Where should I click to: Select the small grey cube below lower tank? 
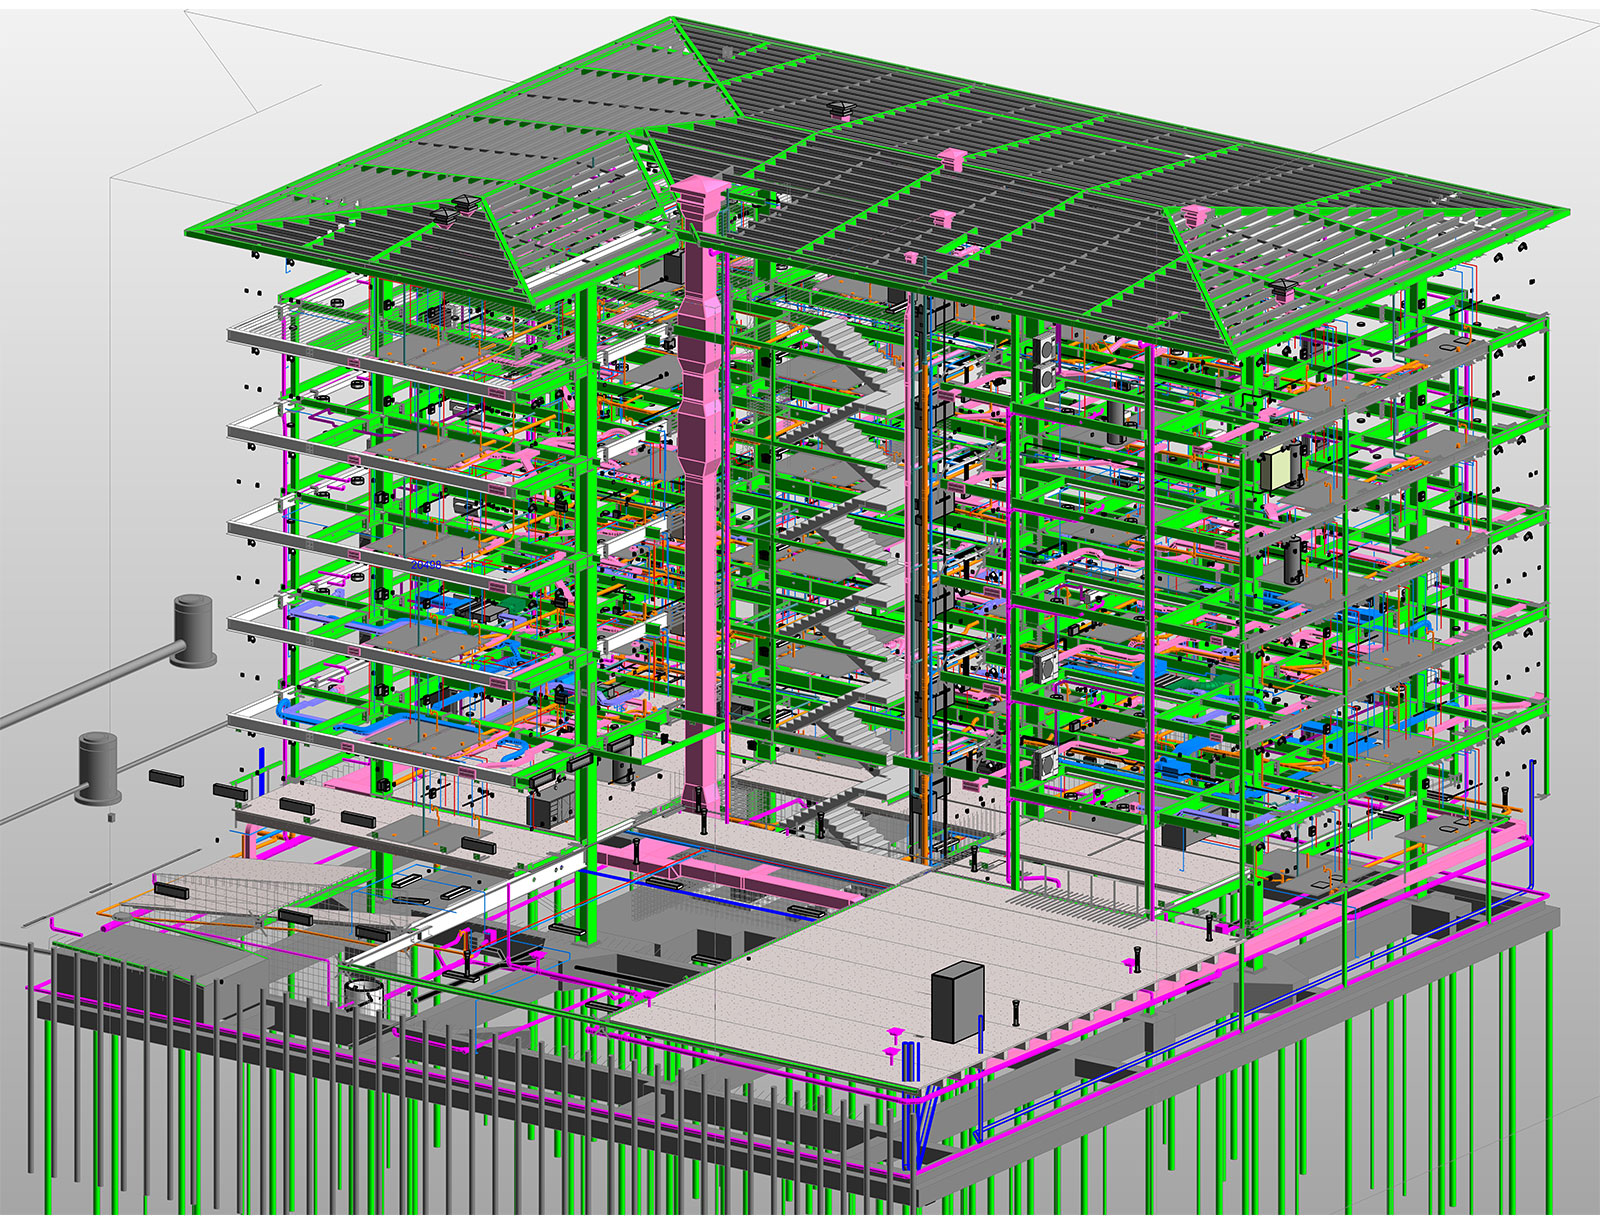(x=111, y=816)
